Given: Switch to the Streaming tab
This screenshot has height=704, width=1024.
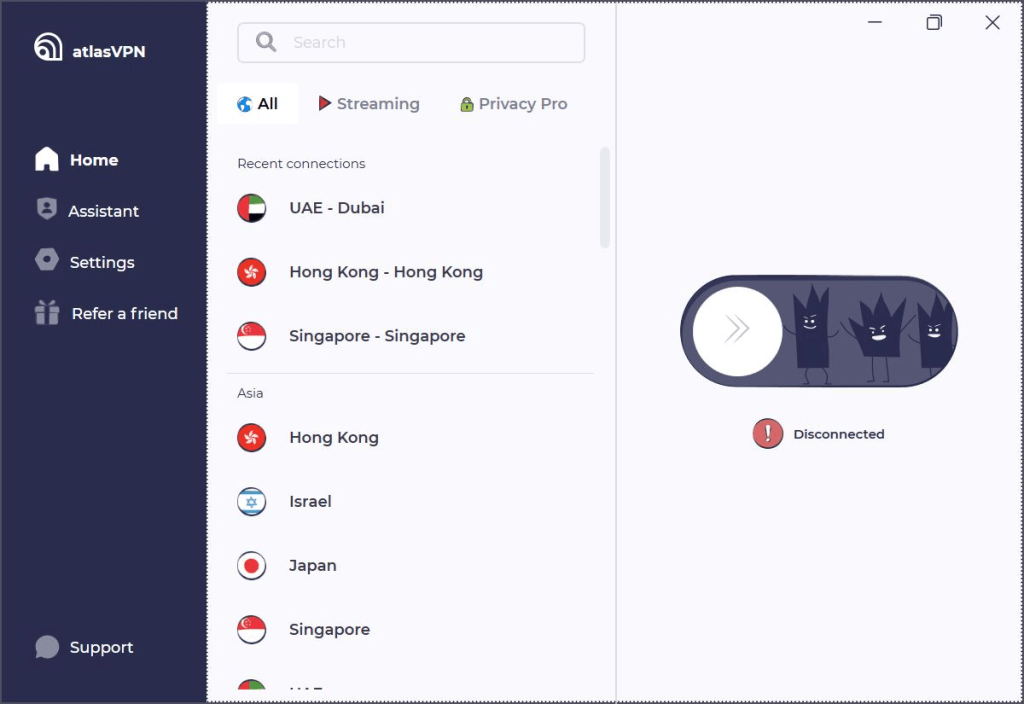Looking at the screenshot, I should (369, 104).
